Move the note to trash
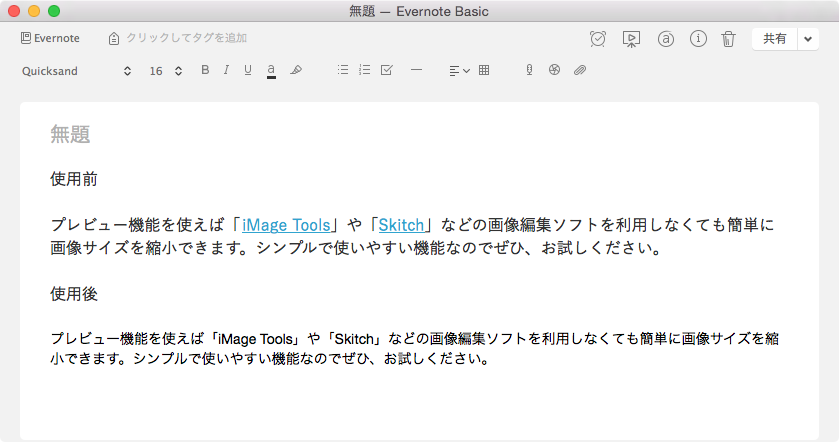Screen dimensions: 839x442 728,39
